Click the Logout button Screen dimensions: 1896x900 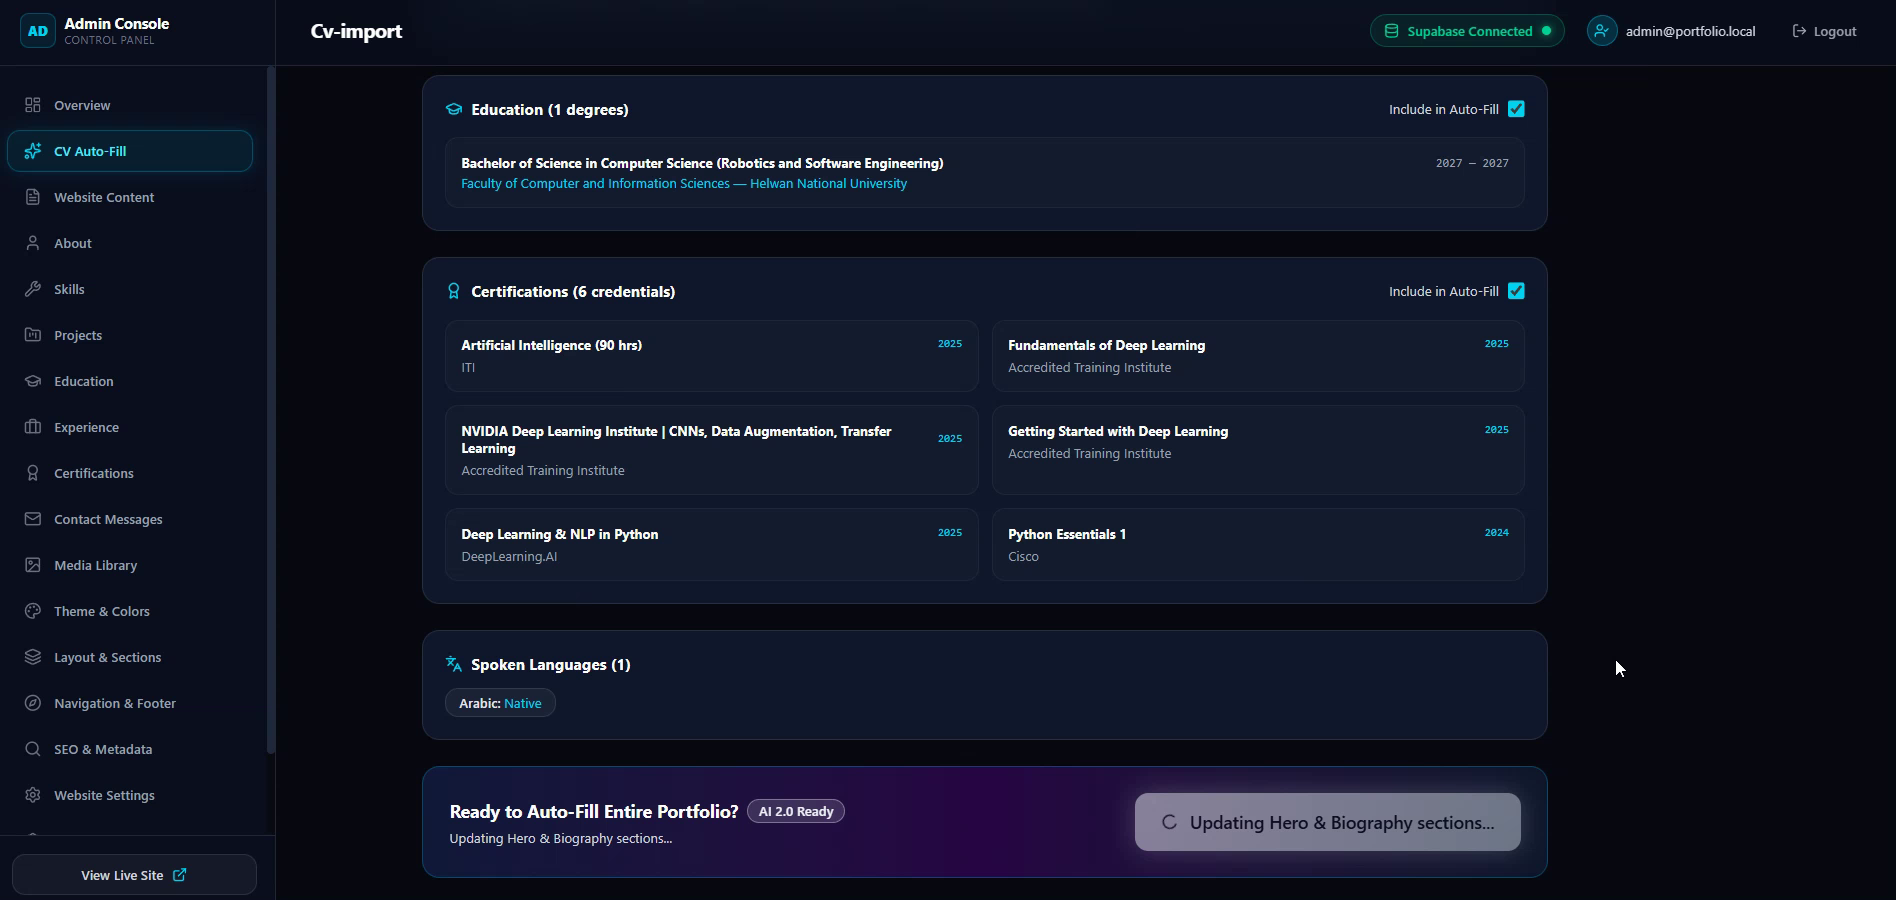(1824, 31)
